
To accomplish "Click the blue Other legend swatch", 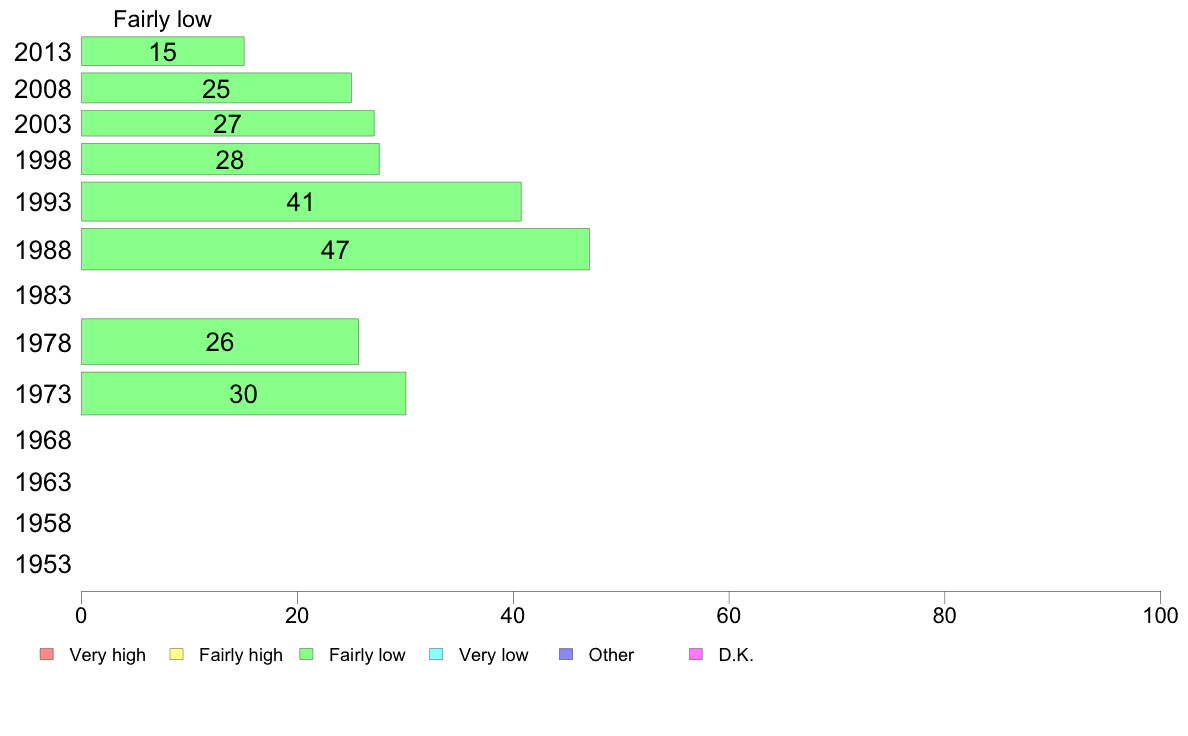I will click(x=566, y=654).
